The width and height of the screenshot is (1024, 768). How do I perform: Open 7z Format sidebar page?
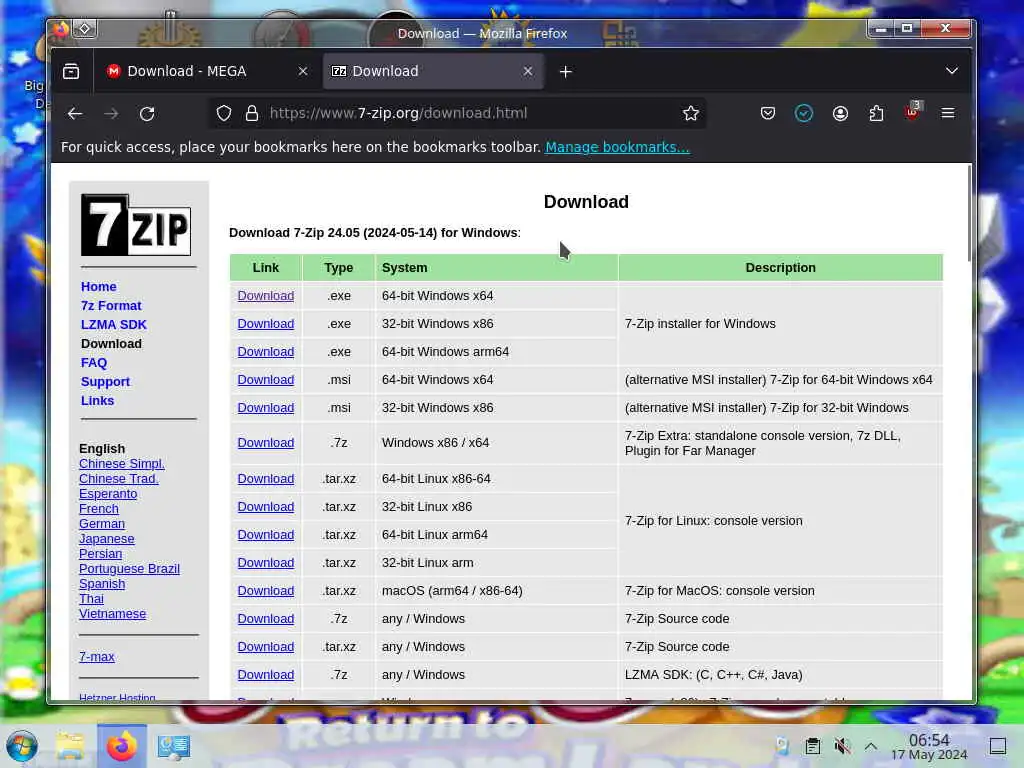[x=111, y=306]
